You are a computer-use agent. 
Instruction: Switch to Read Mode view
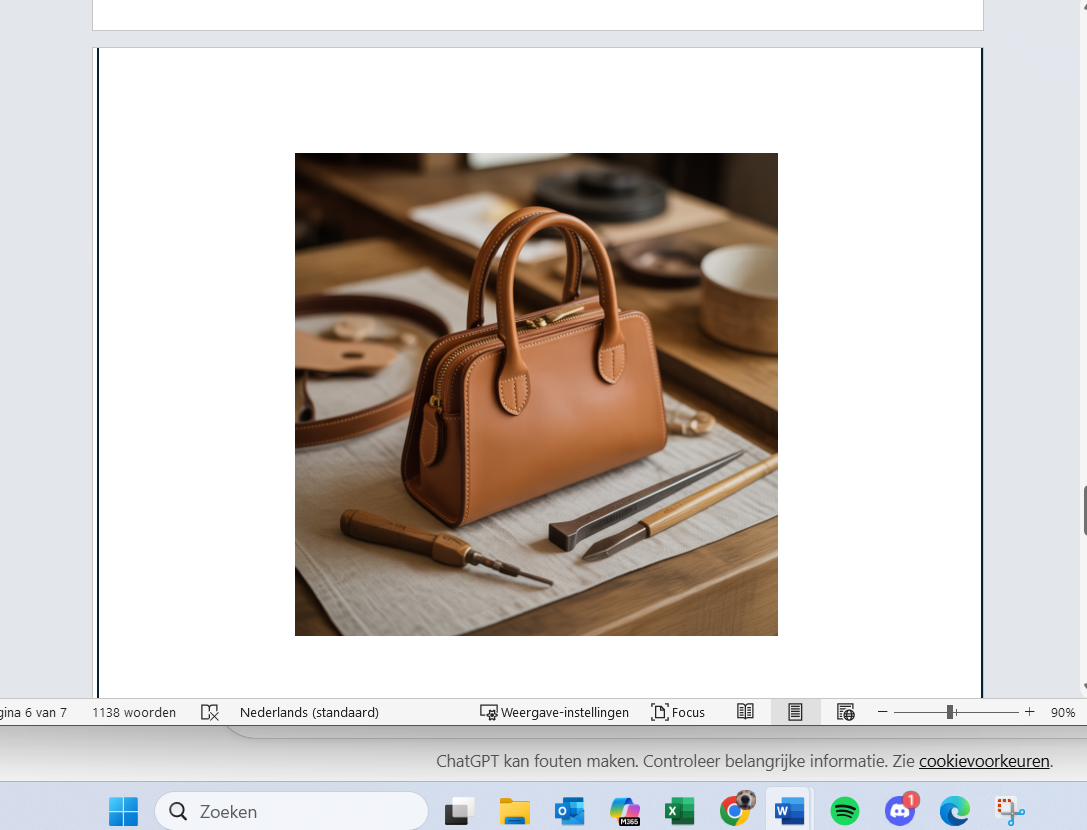tap(745, 712)
